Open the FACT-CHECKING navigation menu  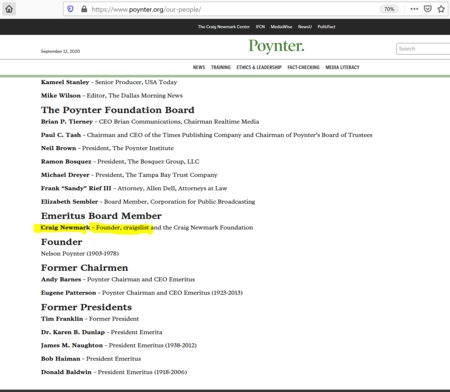coord(303,67)
